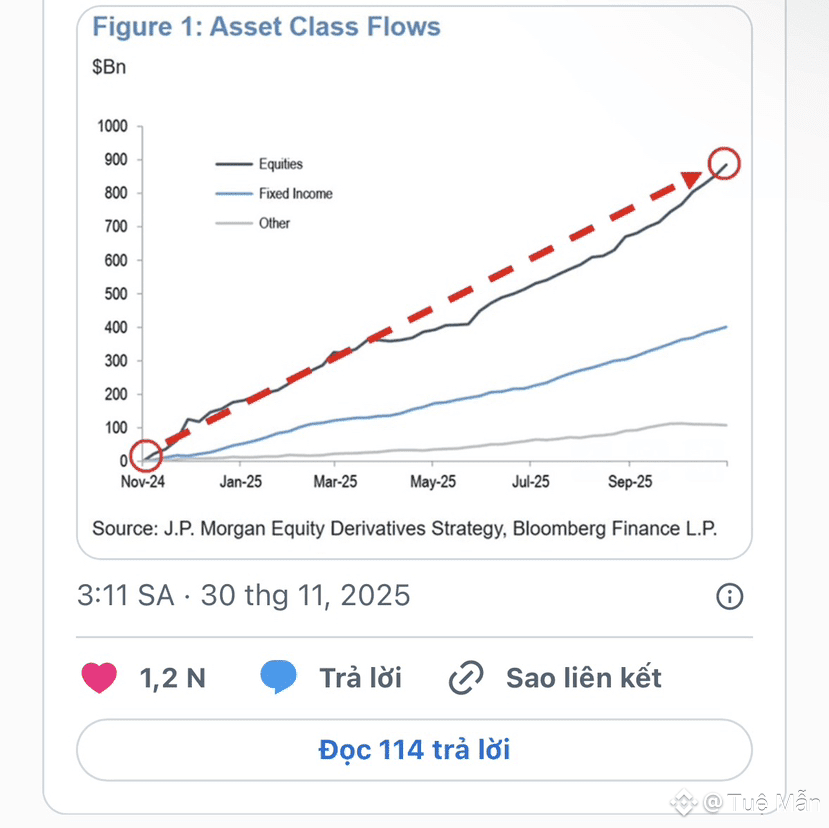The height and width of the screenshot is (828, 829).
Task: Click the red arrowhead on the dashed trendline
Action: coord(691,179)
